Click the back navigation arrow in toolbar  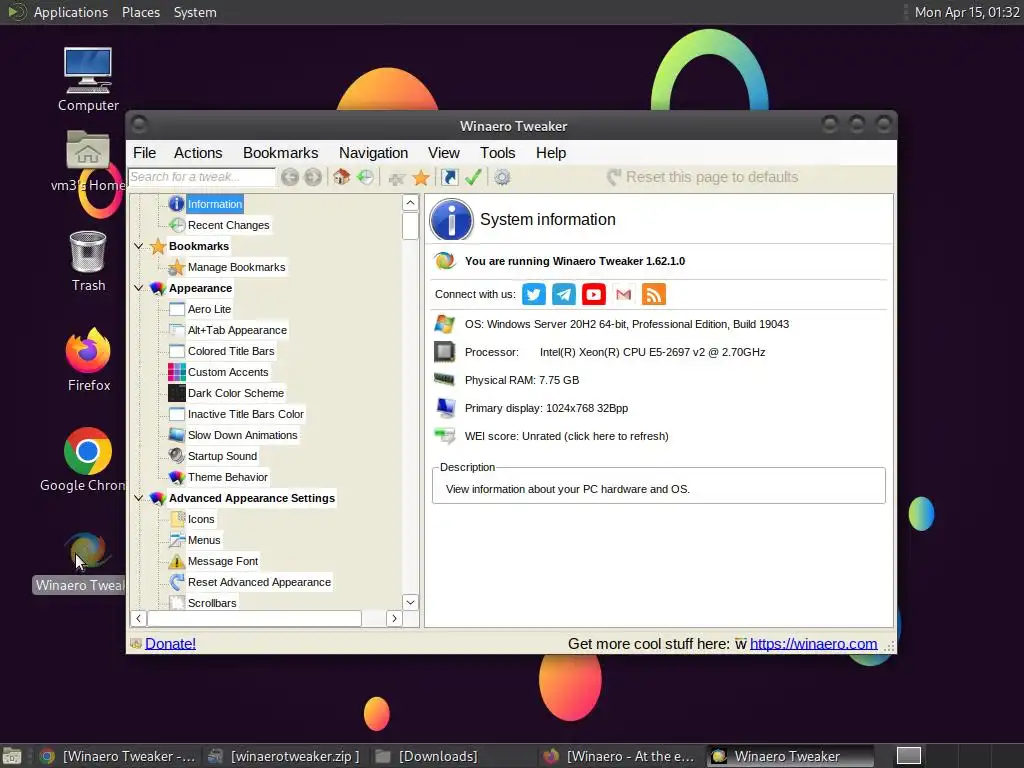pos(290,177)
